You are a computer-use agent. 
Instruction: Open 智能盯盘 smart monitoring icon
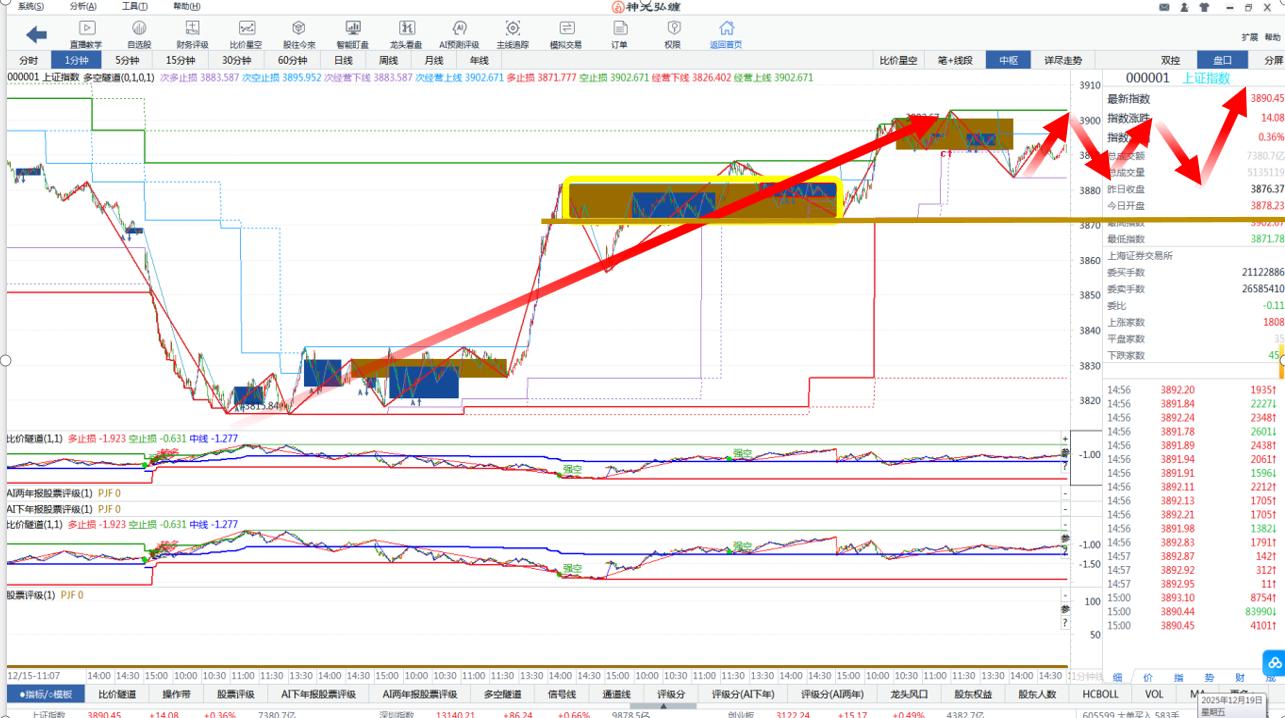pos(352,30)
